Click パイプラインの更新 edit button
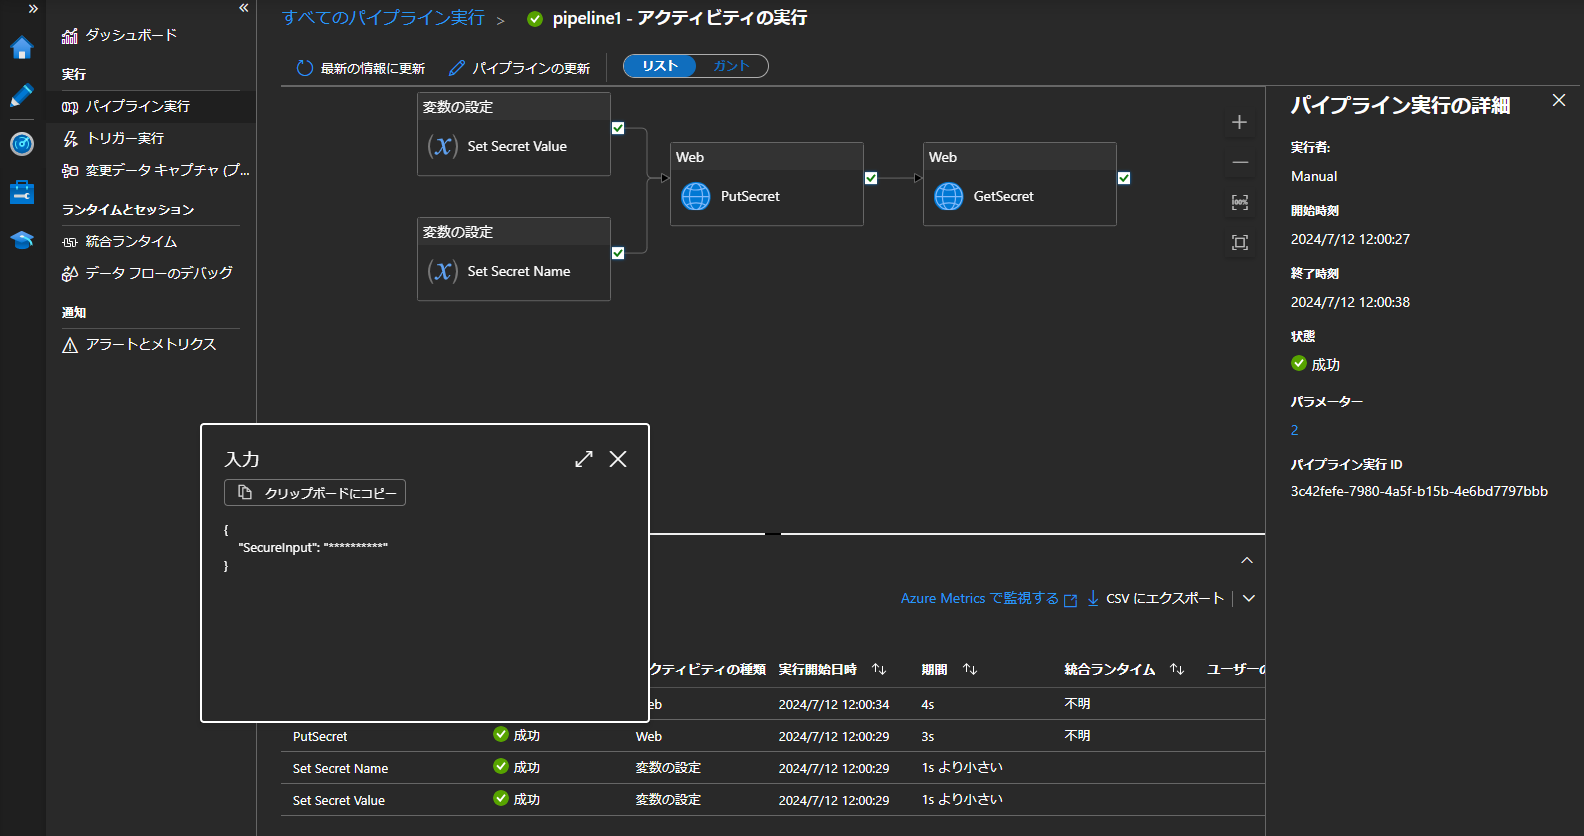 pyautogui.click(x=520, y=68)
